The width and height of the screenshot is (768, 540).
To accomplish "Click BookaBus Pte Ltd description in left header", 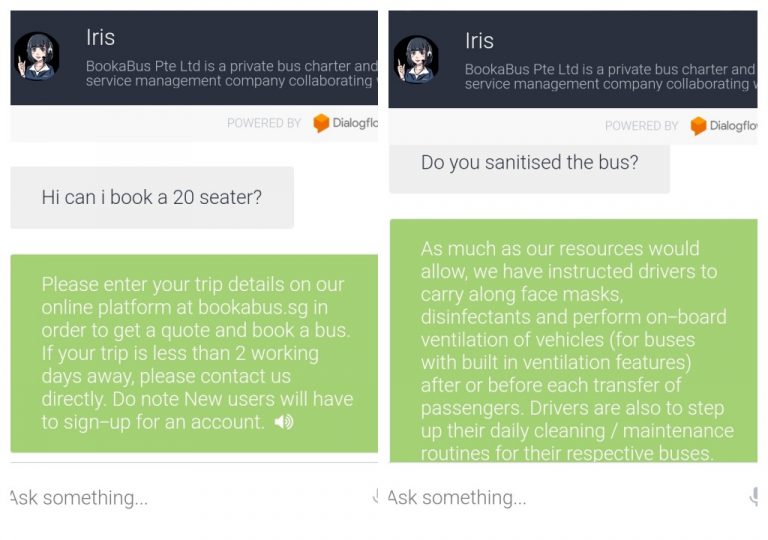I will tap(231, 74).
